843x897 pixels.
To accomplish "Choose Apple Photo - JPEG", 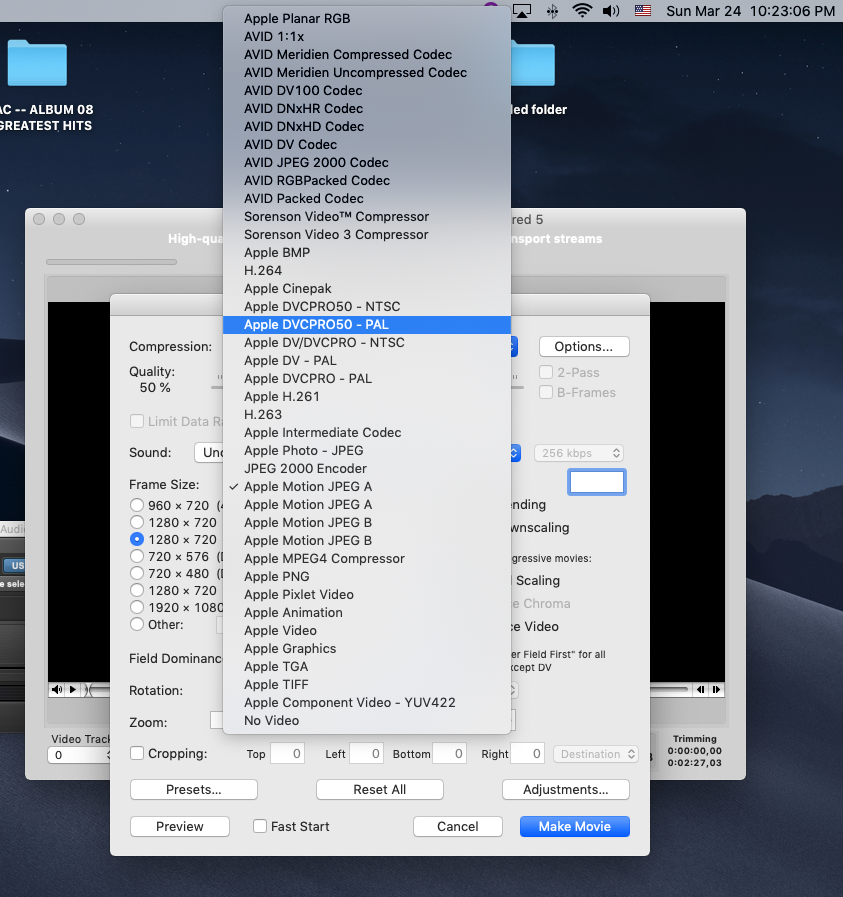I will pyautogui.click(x=367, y=451).
